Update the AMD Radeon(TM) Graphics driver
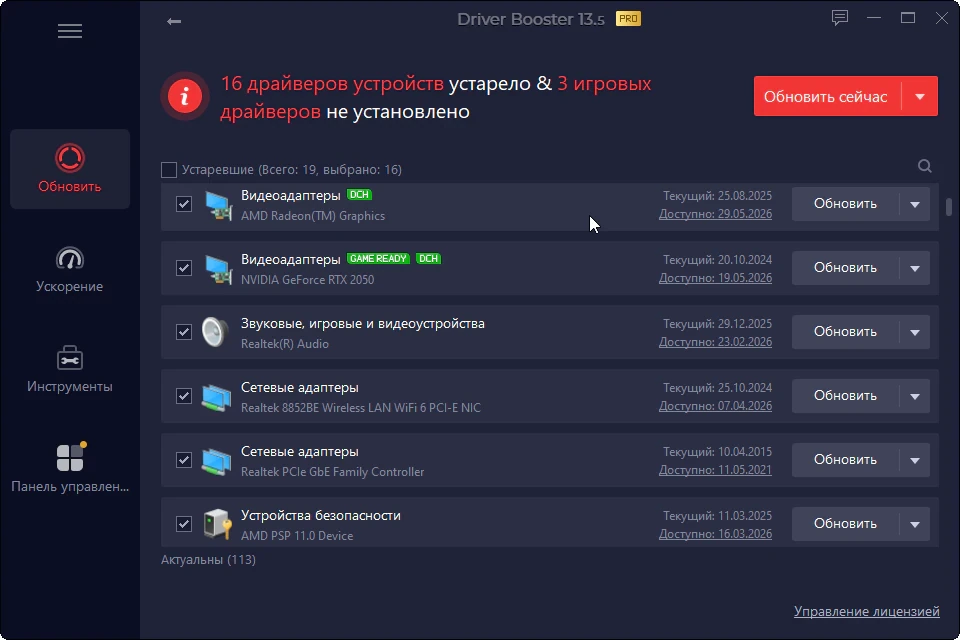 click(845, 204)
